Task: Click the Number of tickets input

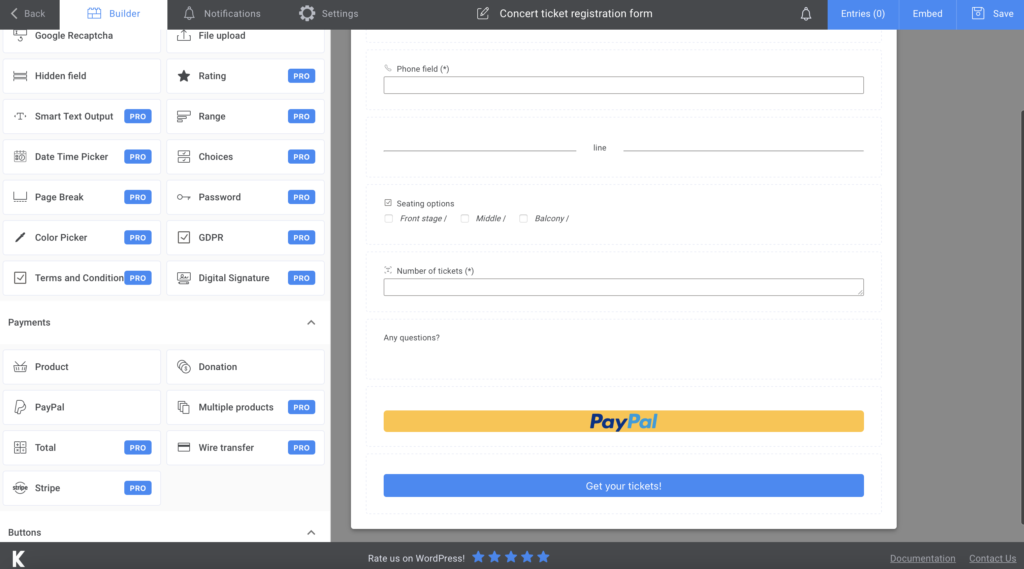Action: click(x=624, y=287)
